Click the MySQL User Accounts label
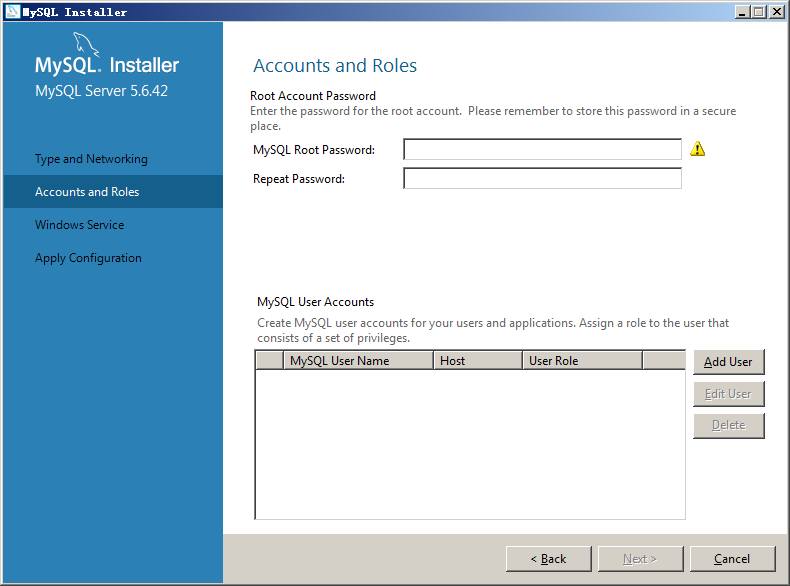Image resolution: width=790 pixels, height=586 pixels. (x=315, y=302)
